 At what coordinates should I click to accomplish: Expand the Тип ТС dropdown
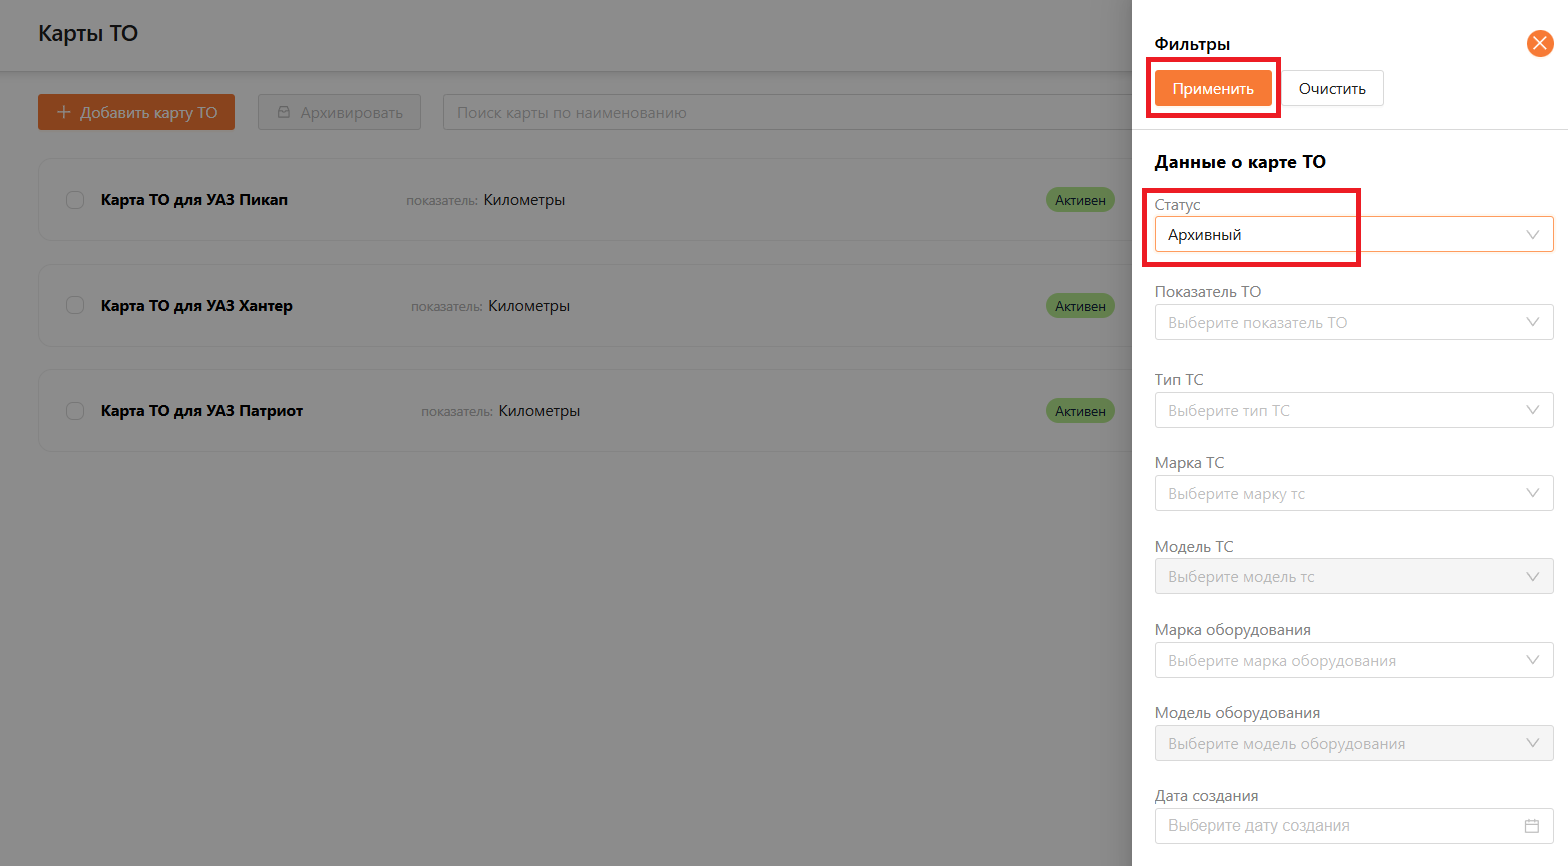[x=1353, y=411]
